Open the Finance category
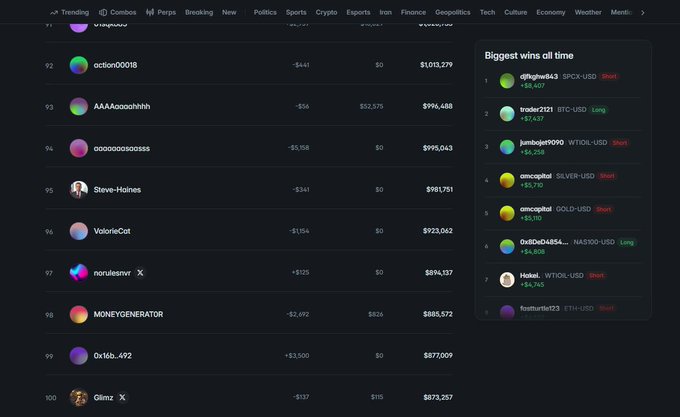The width and height of the screenshot is (680, 417). [413, 12]
